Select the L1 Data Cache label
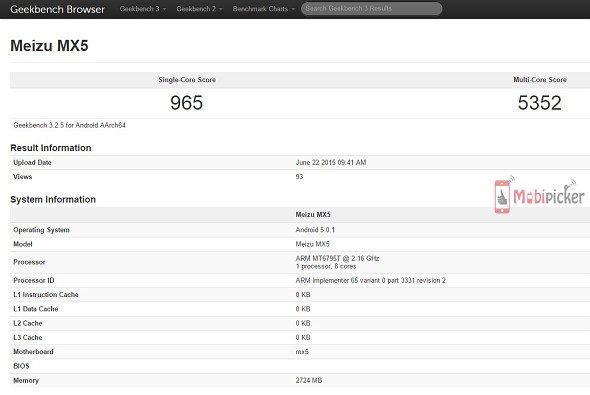This screenshot has width=590, height=395. pos(36,309)
